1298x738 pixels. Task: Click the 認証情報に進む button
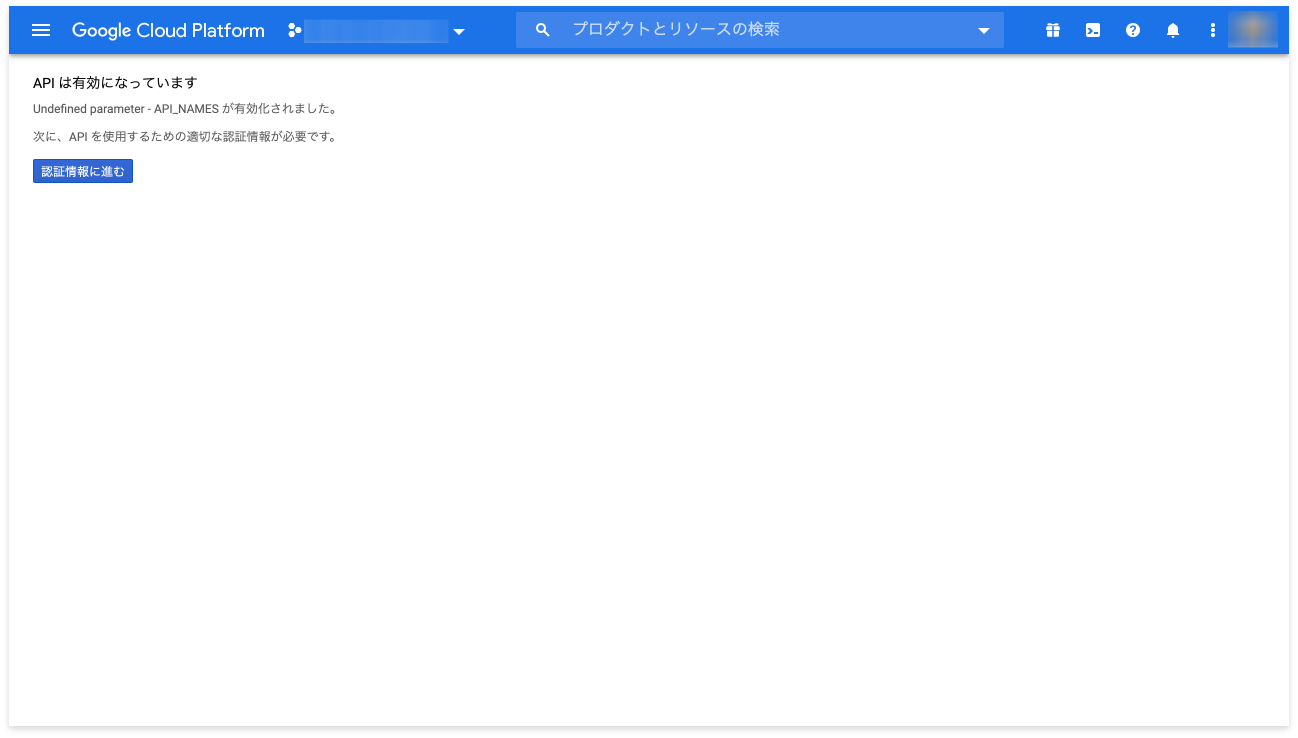point(83,171)
